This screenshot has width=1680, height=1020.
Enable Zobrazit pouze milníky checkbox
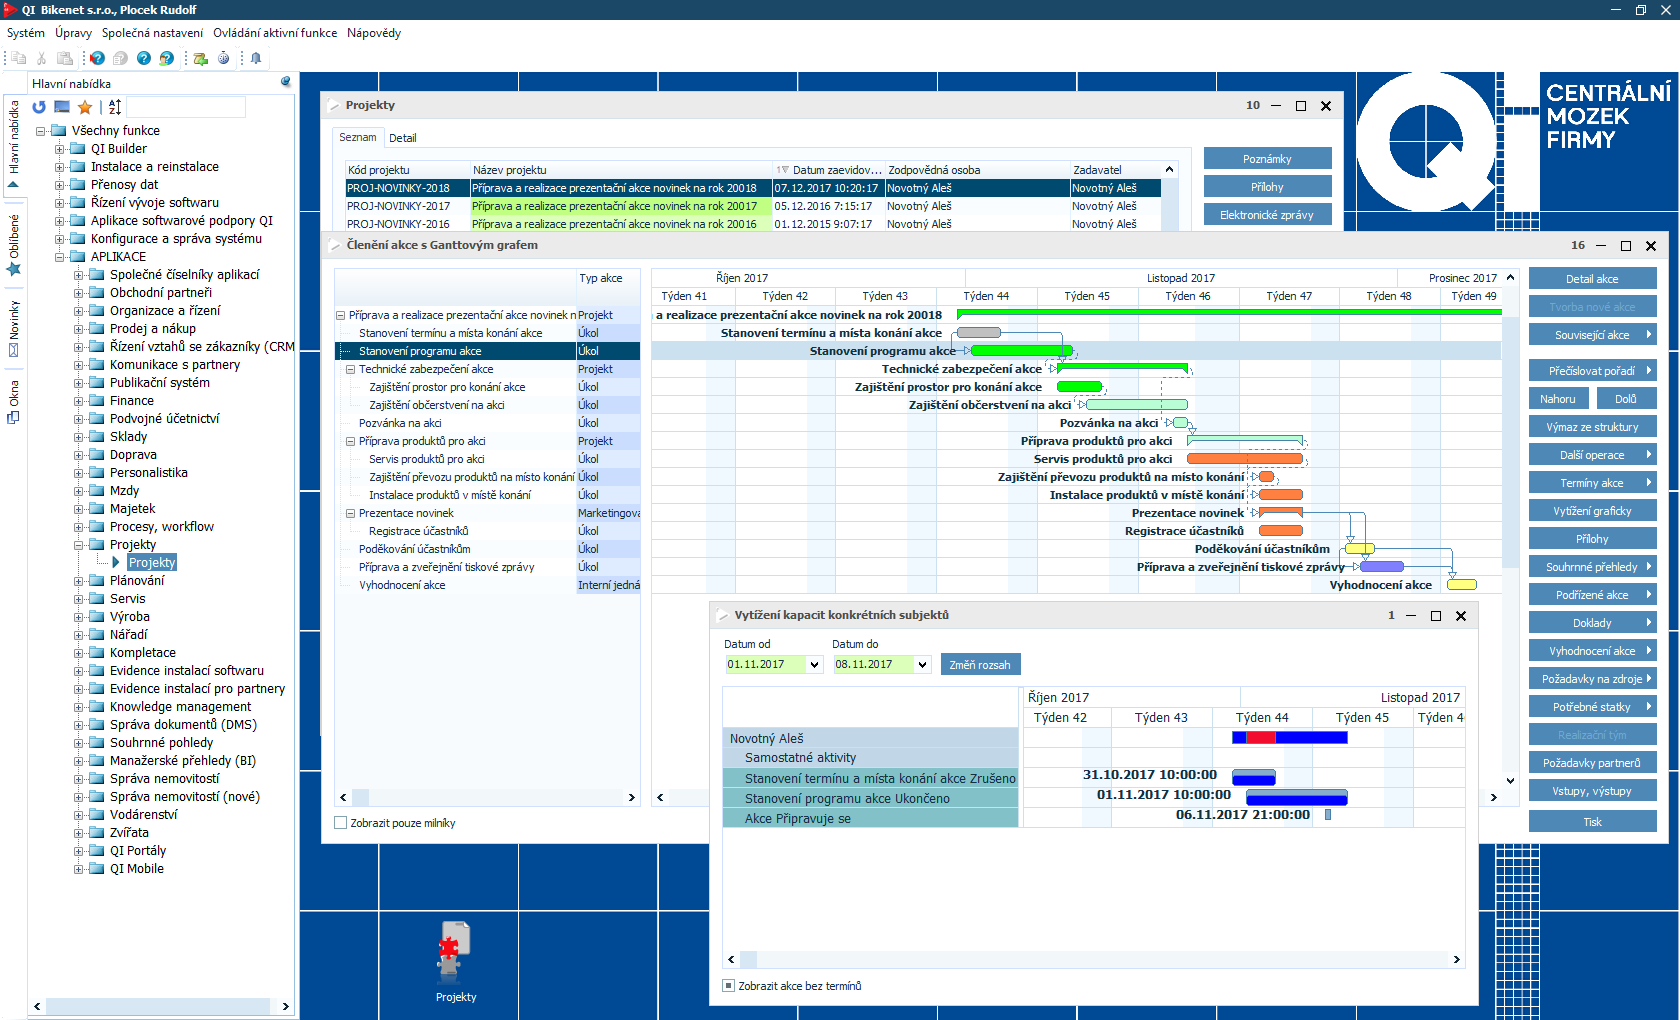(x=340, y=823)
